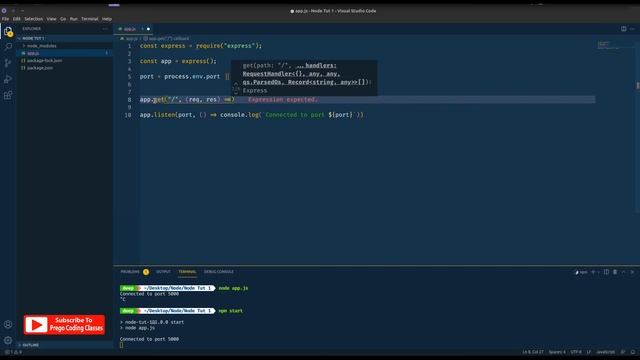Image resolution: width=640 pixels, height=360 pixels.
Task: Switch to the OUTPUT panel tab
Action: point(163,272)
